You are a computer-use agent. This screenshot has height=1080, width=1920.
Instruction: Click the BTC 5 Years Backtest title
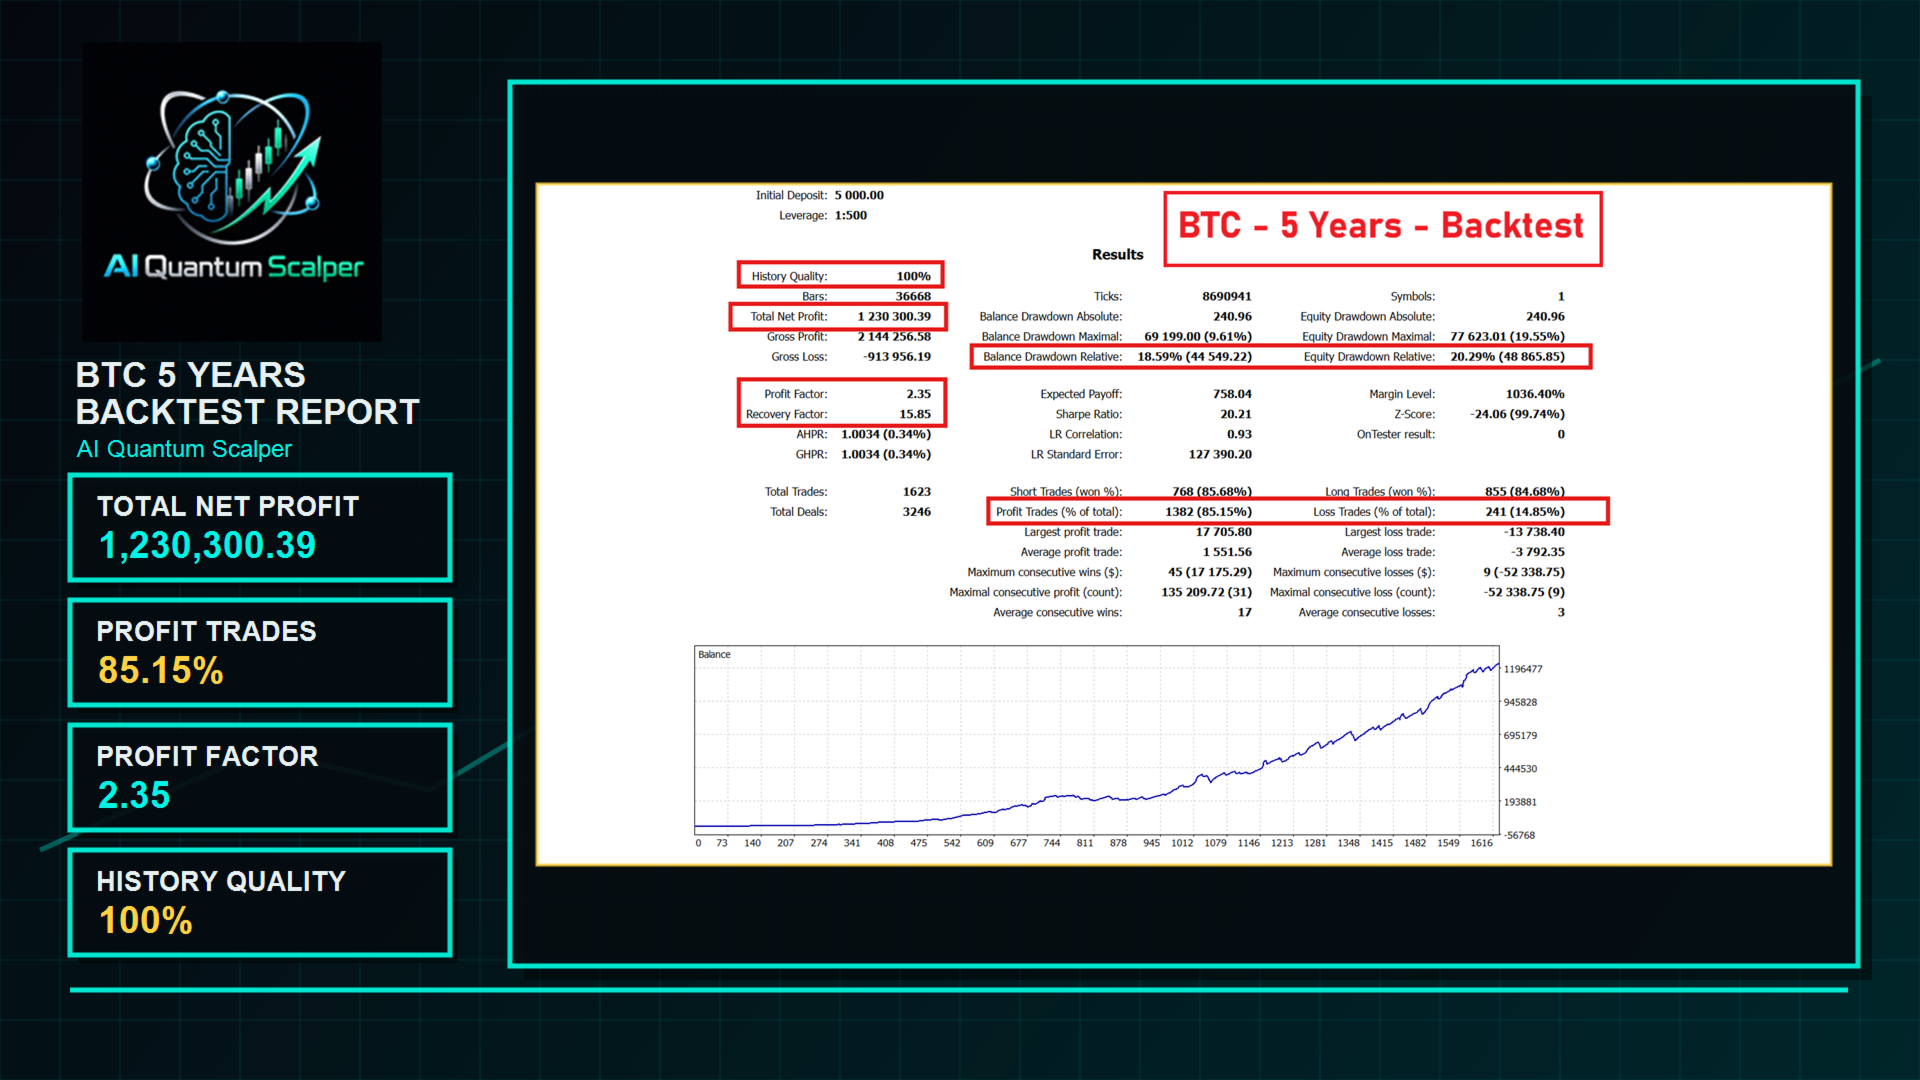click(1382, 228)
